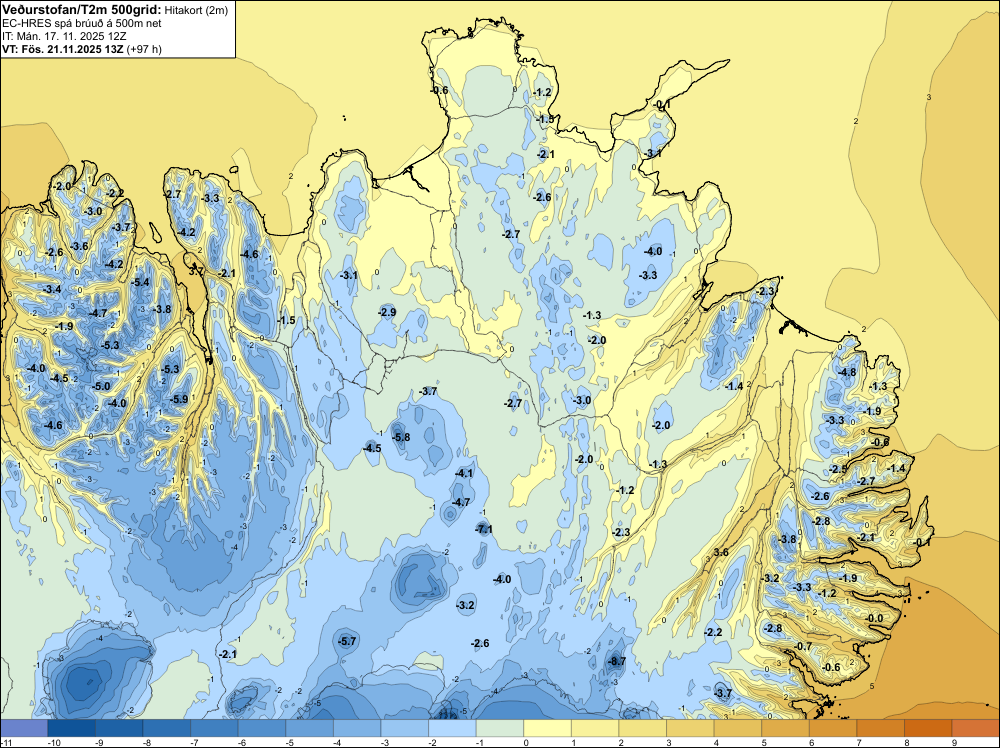Select the -7.1 temperature value
The image size is (1000, 748).
484,529
